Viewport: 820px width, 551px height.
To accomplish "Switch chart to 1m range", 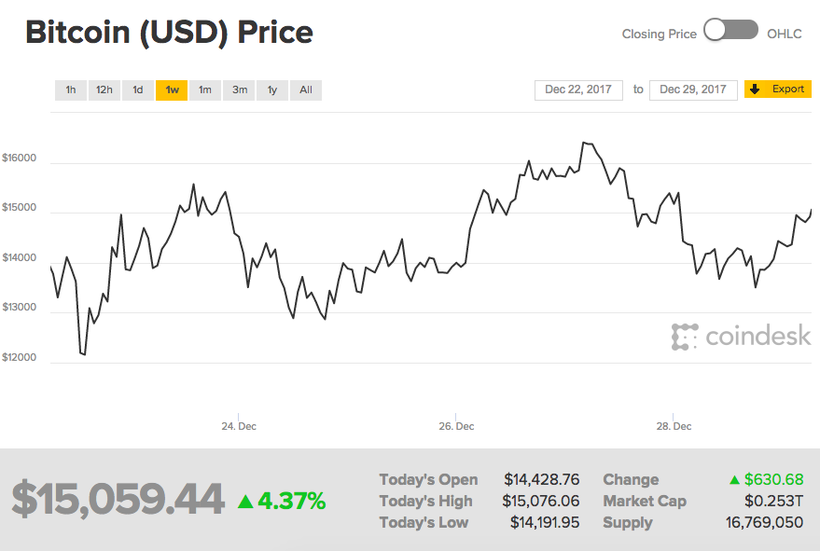I will (x=205, y=90).
